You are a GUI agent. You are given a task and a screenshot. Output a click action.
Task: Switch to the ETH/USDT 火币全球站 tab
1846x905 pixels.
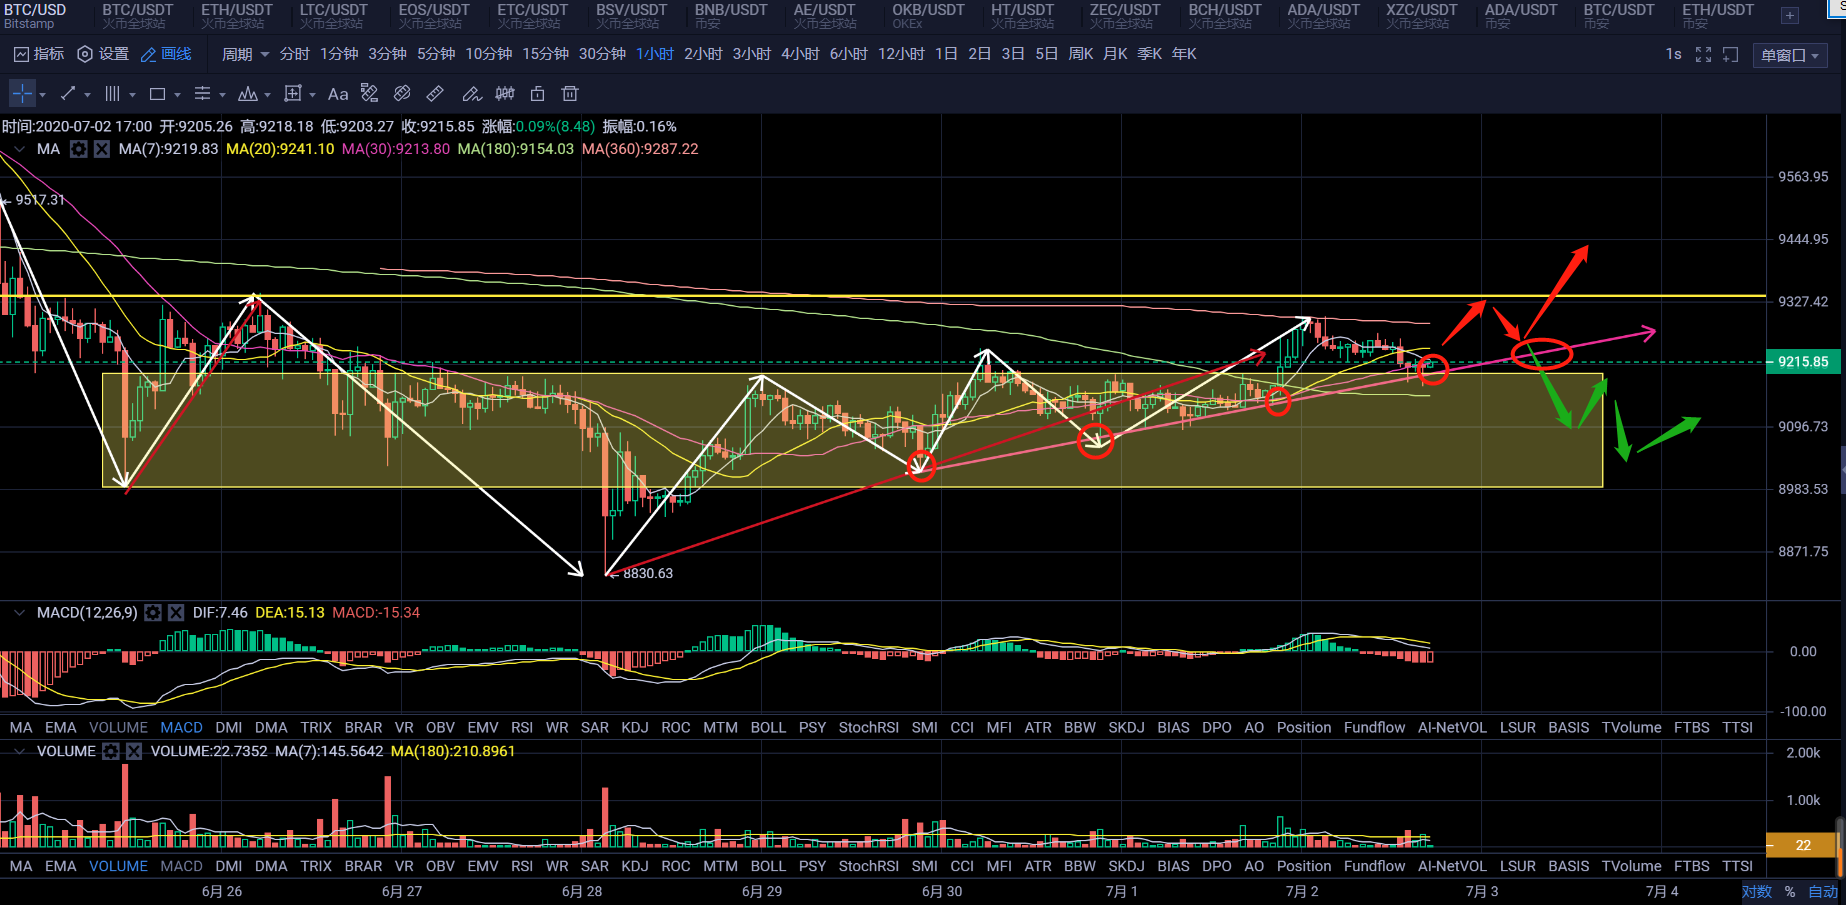[236, 15]
